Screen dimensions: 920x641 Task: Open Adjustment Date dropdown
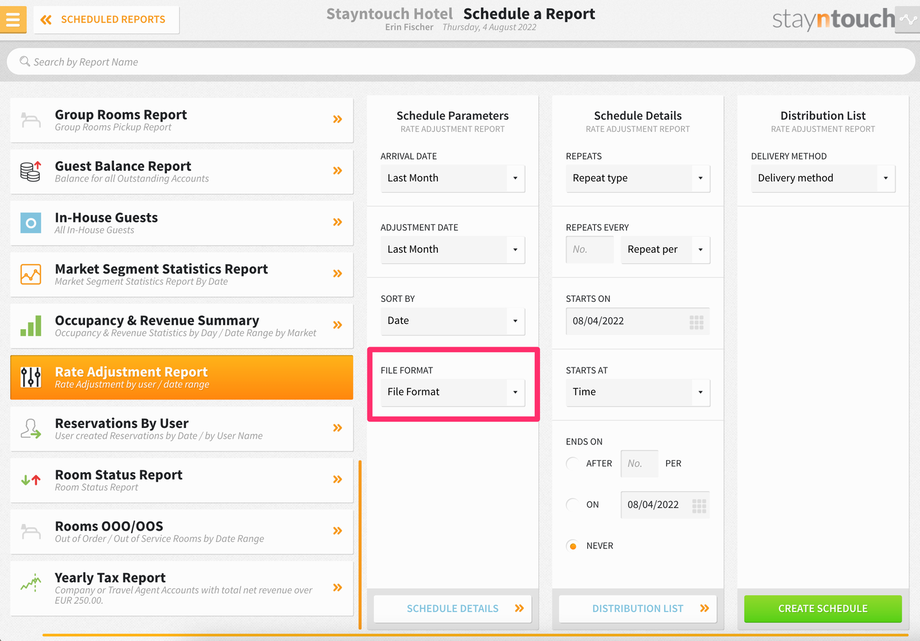[452, 249]
